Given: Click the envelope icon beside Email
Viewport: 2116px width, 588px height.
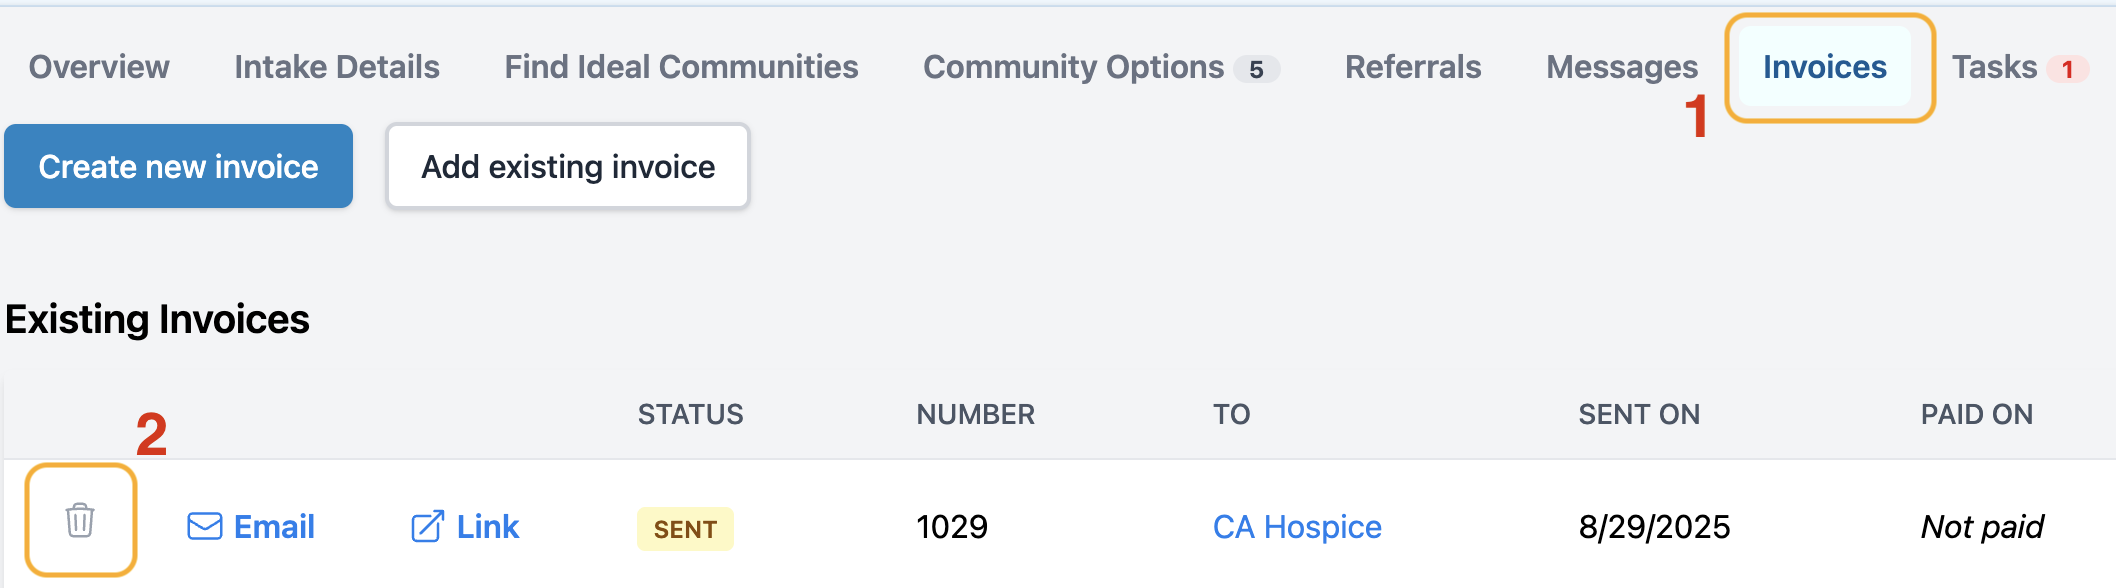Looking at the screenshot, I should 205,526.
